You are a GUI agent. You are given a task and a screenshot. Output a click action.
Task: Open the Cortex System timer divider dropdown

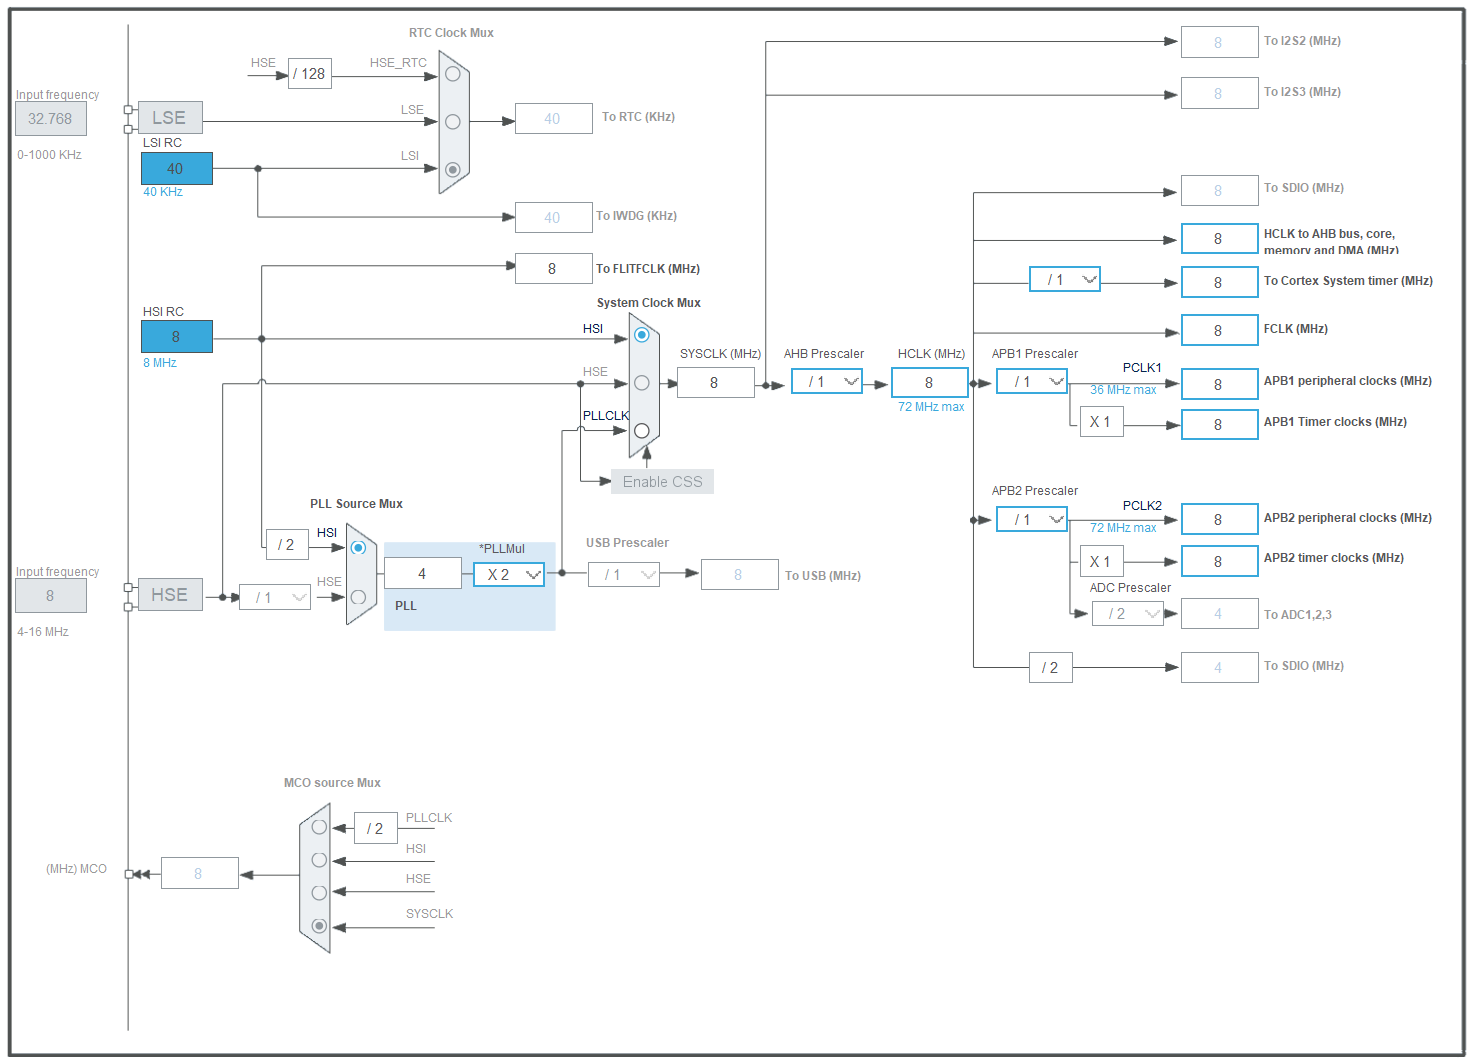1065,279
